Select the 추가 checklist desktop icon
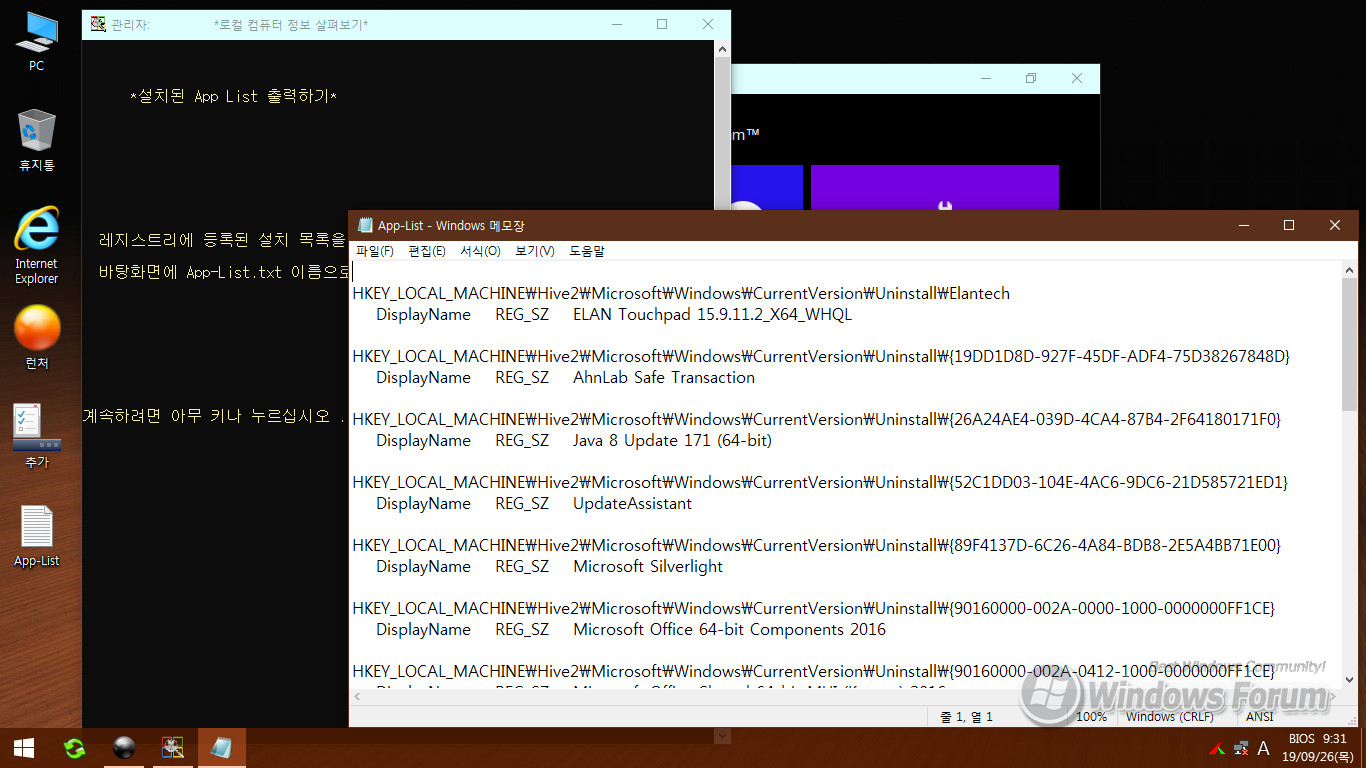Viewport: 1366px width, 768px height. click(36, 436)
